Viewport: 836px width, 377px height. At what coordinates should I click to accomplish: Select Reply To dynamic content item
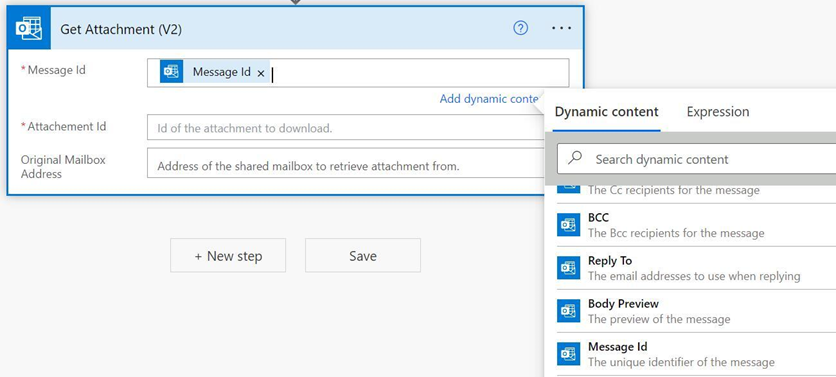(696, 268)
